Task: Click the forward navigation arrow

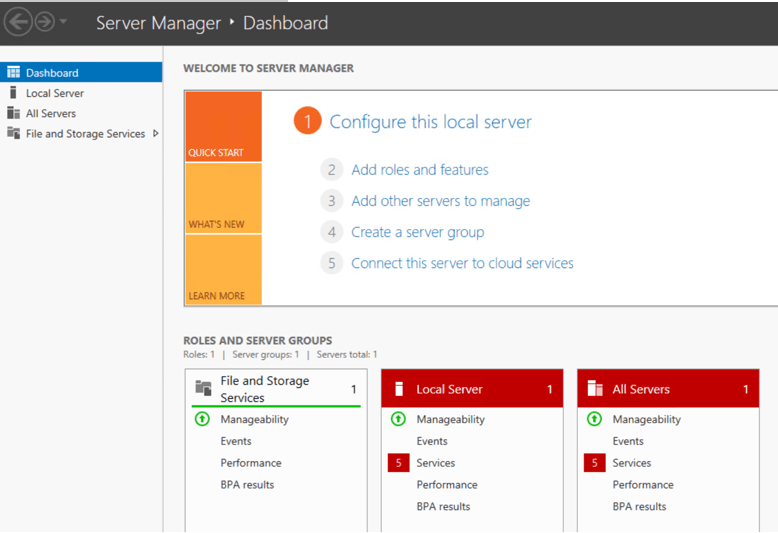Action: pyautogui.click(x=45, y=22)
